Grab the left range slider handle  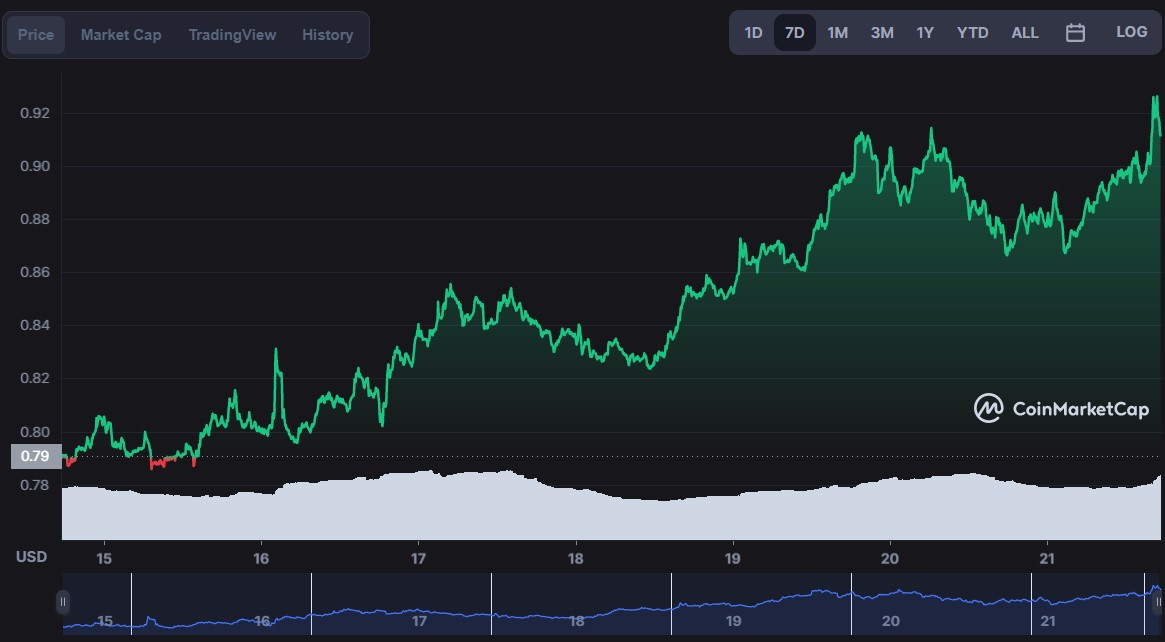coord(63,602)
